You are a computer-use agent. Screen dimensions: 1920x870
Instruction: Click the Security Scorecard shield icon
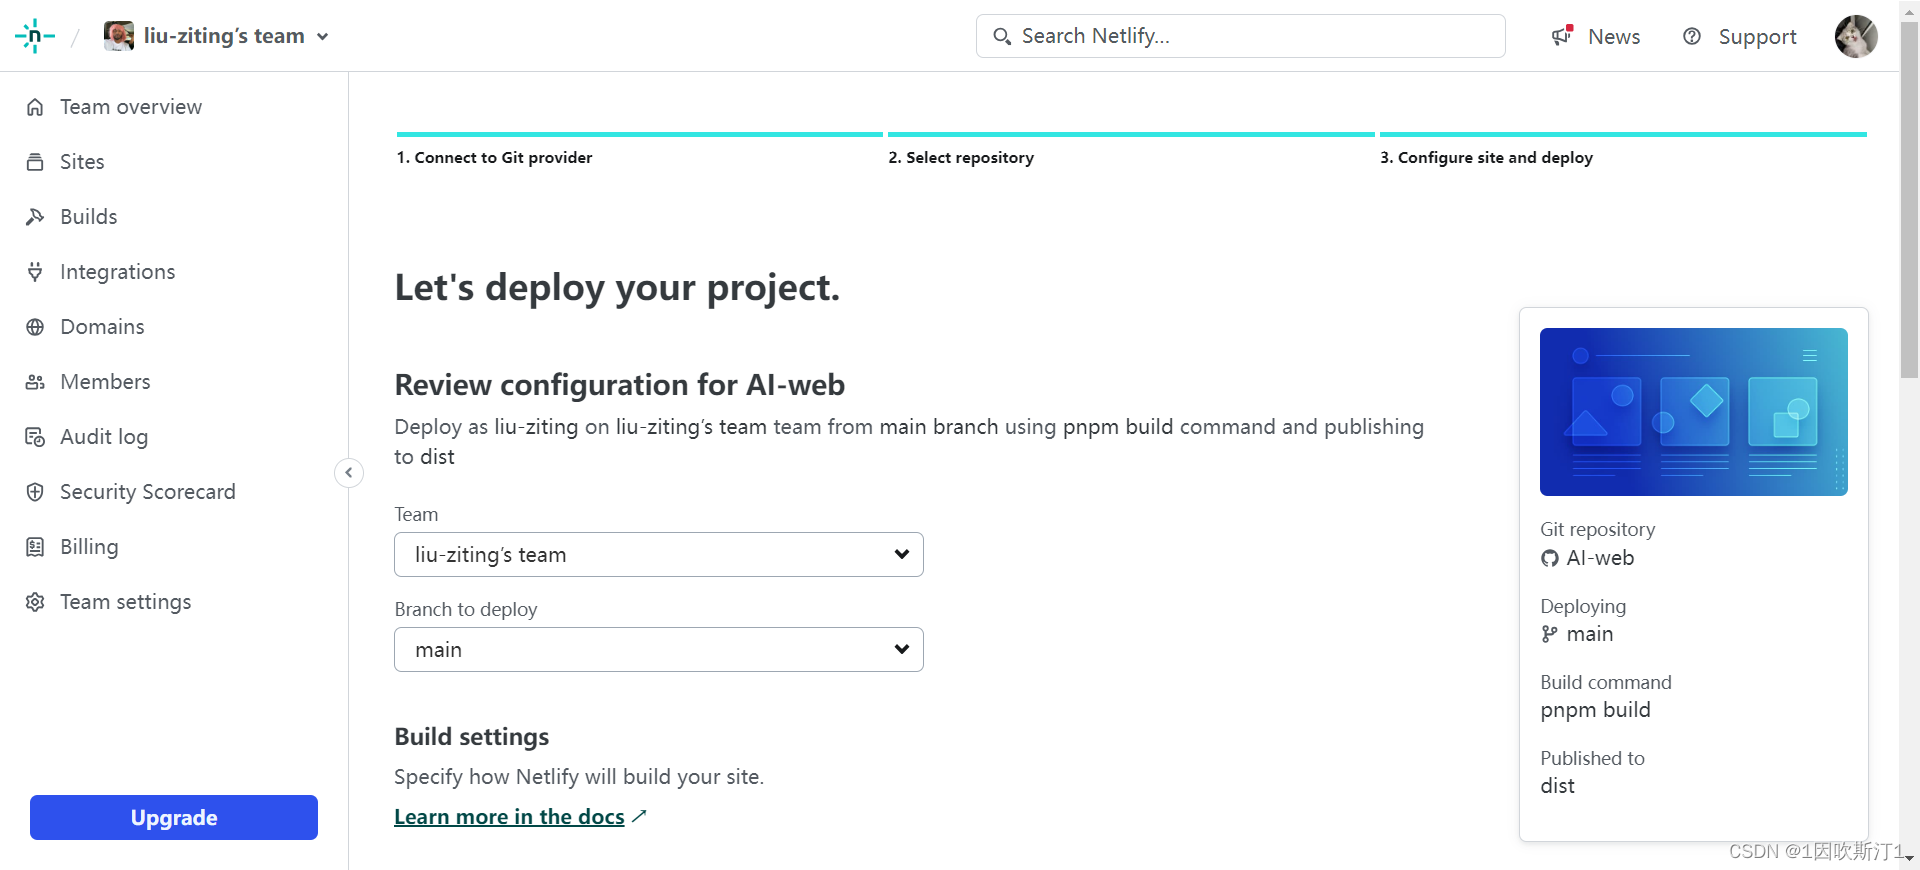35,492
